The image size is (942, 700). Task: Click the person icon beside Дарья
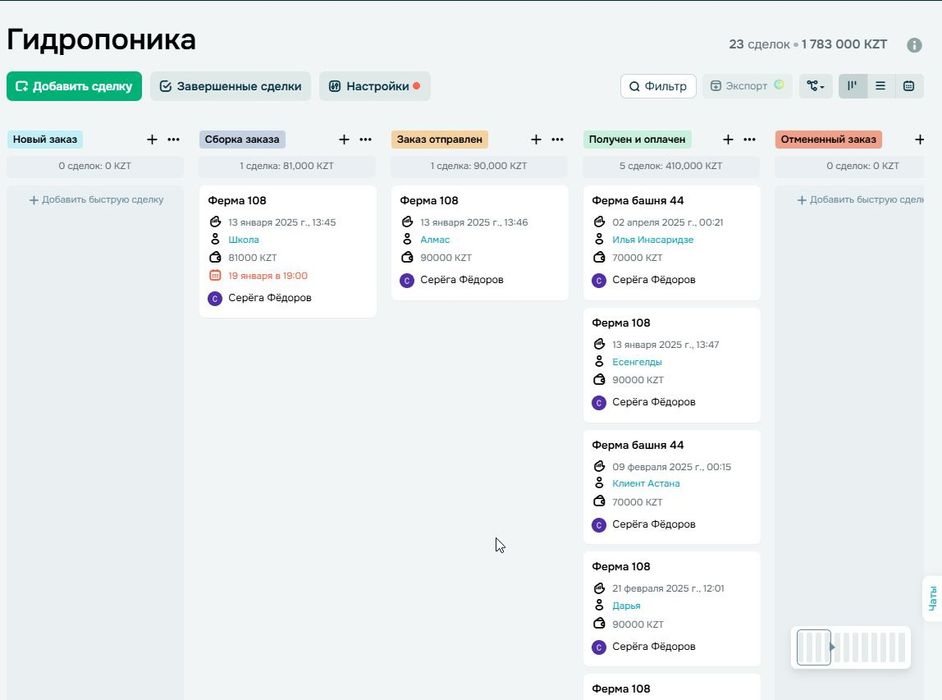point(599,605)
